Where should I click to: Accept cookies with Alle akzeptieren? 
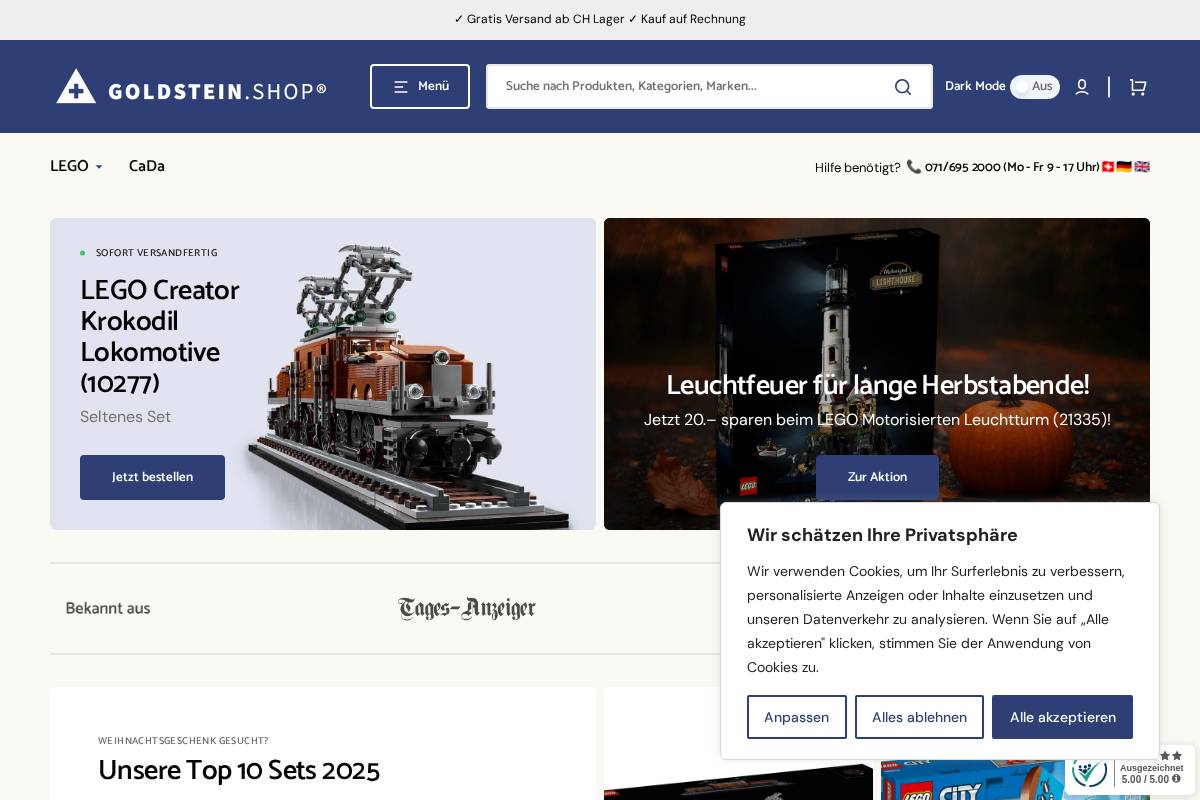pyautogui.click(x=1062, y=717)
